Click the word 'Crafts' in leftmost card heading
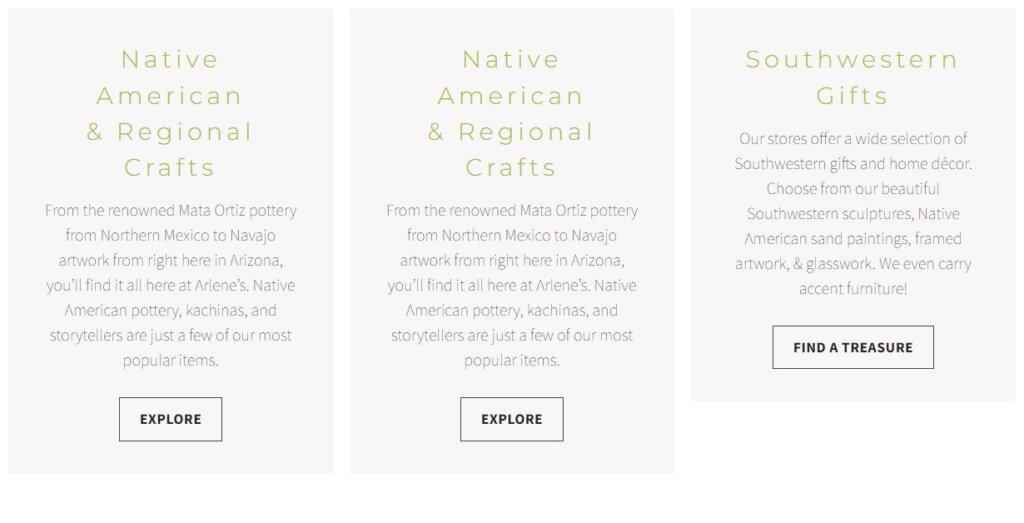1024x523 pixels. coord(170,167)
